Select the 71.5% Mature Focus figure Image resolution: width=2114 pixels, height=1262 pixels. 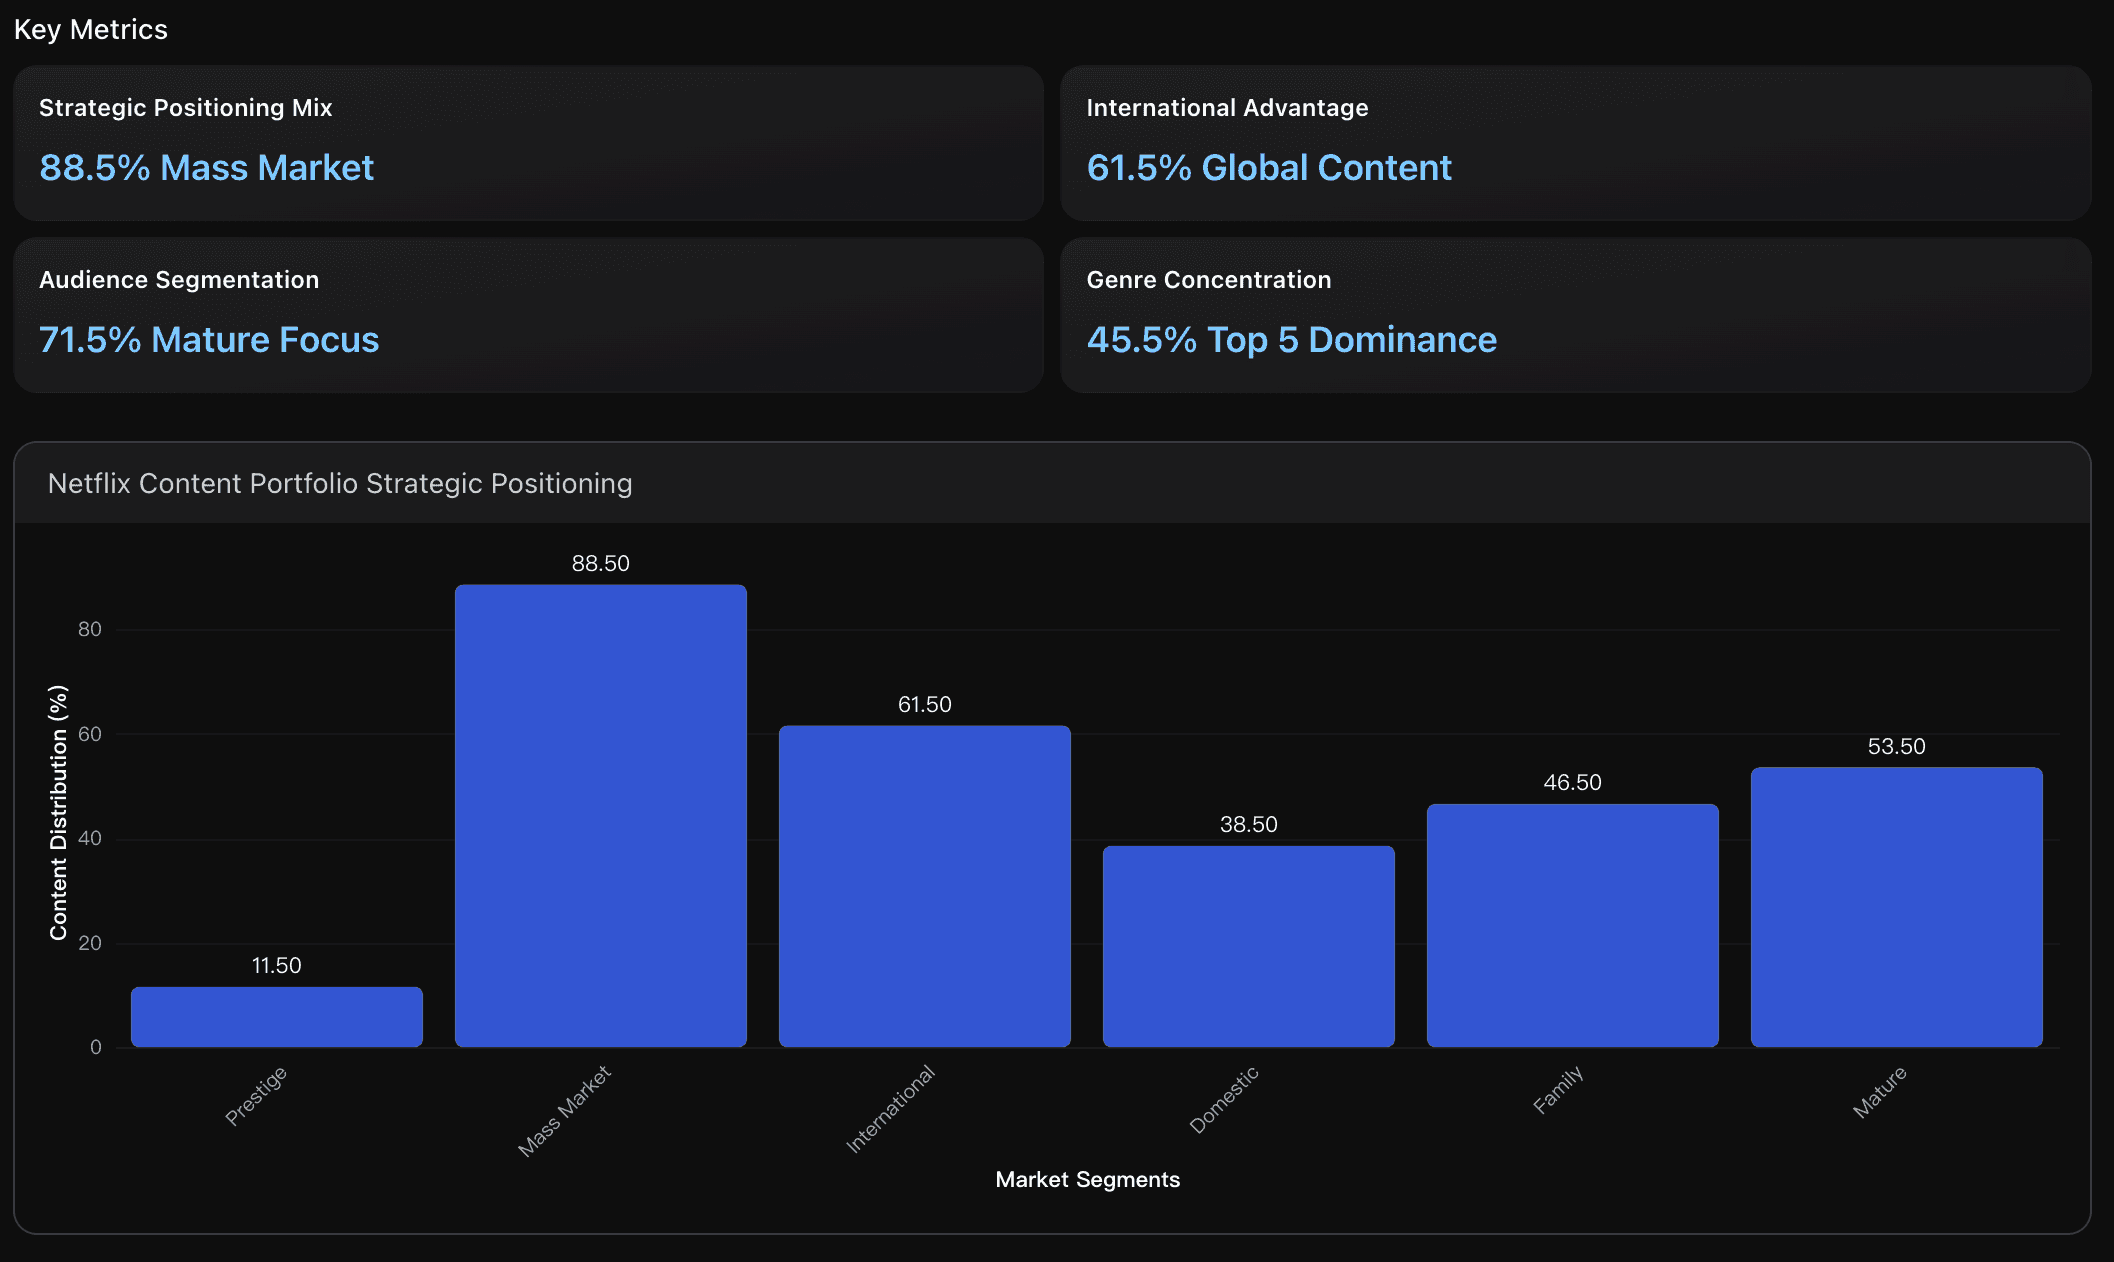pos(209,340)
